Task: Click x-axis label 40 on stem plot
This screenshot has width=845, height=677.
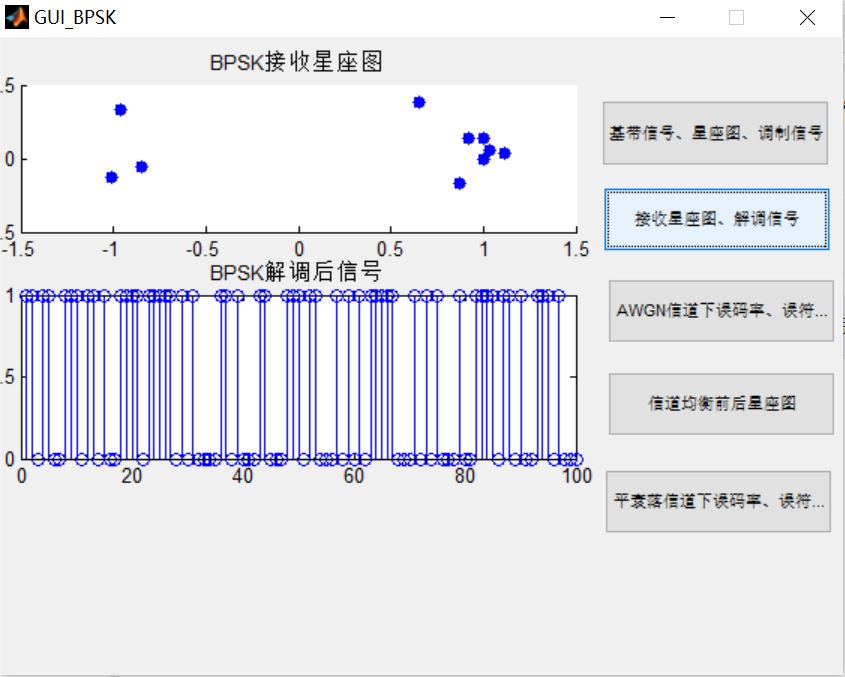Action: pyautogui.click(x=243, y=476)
